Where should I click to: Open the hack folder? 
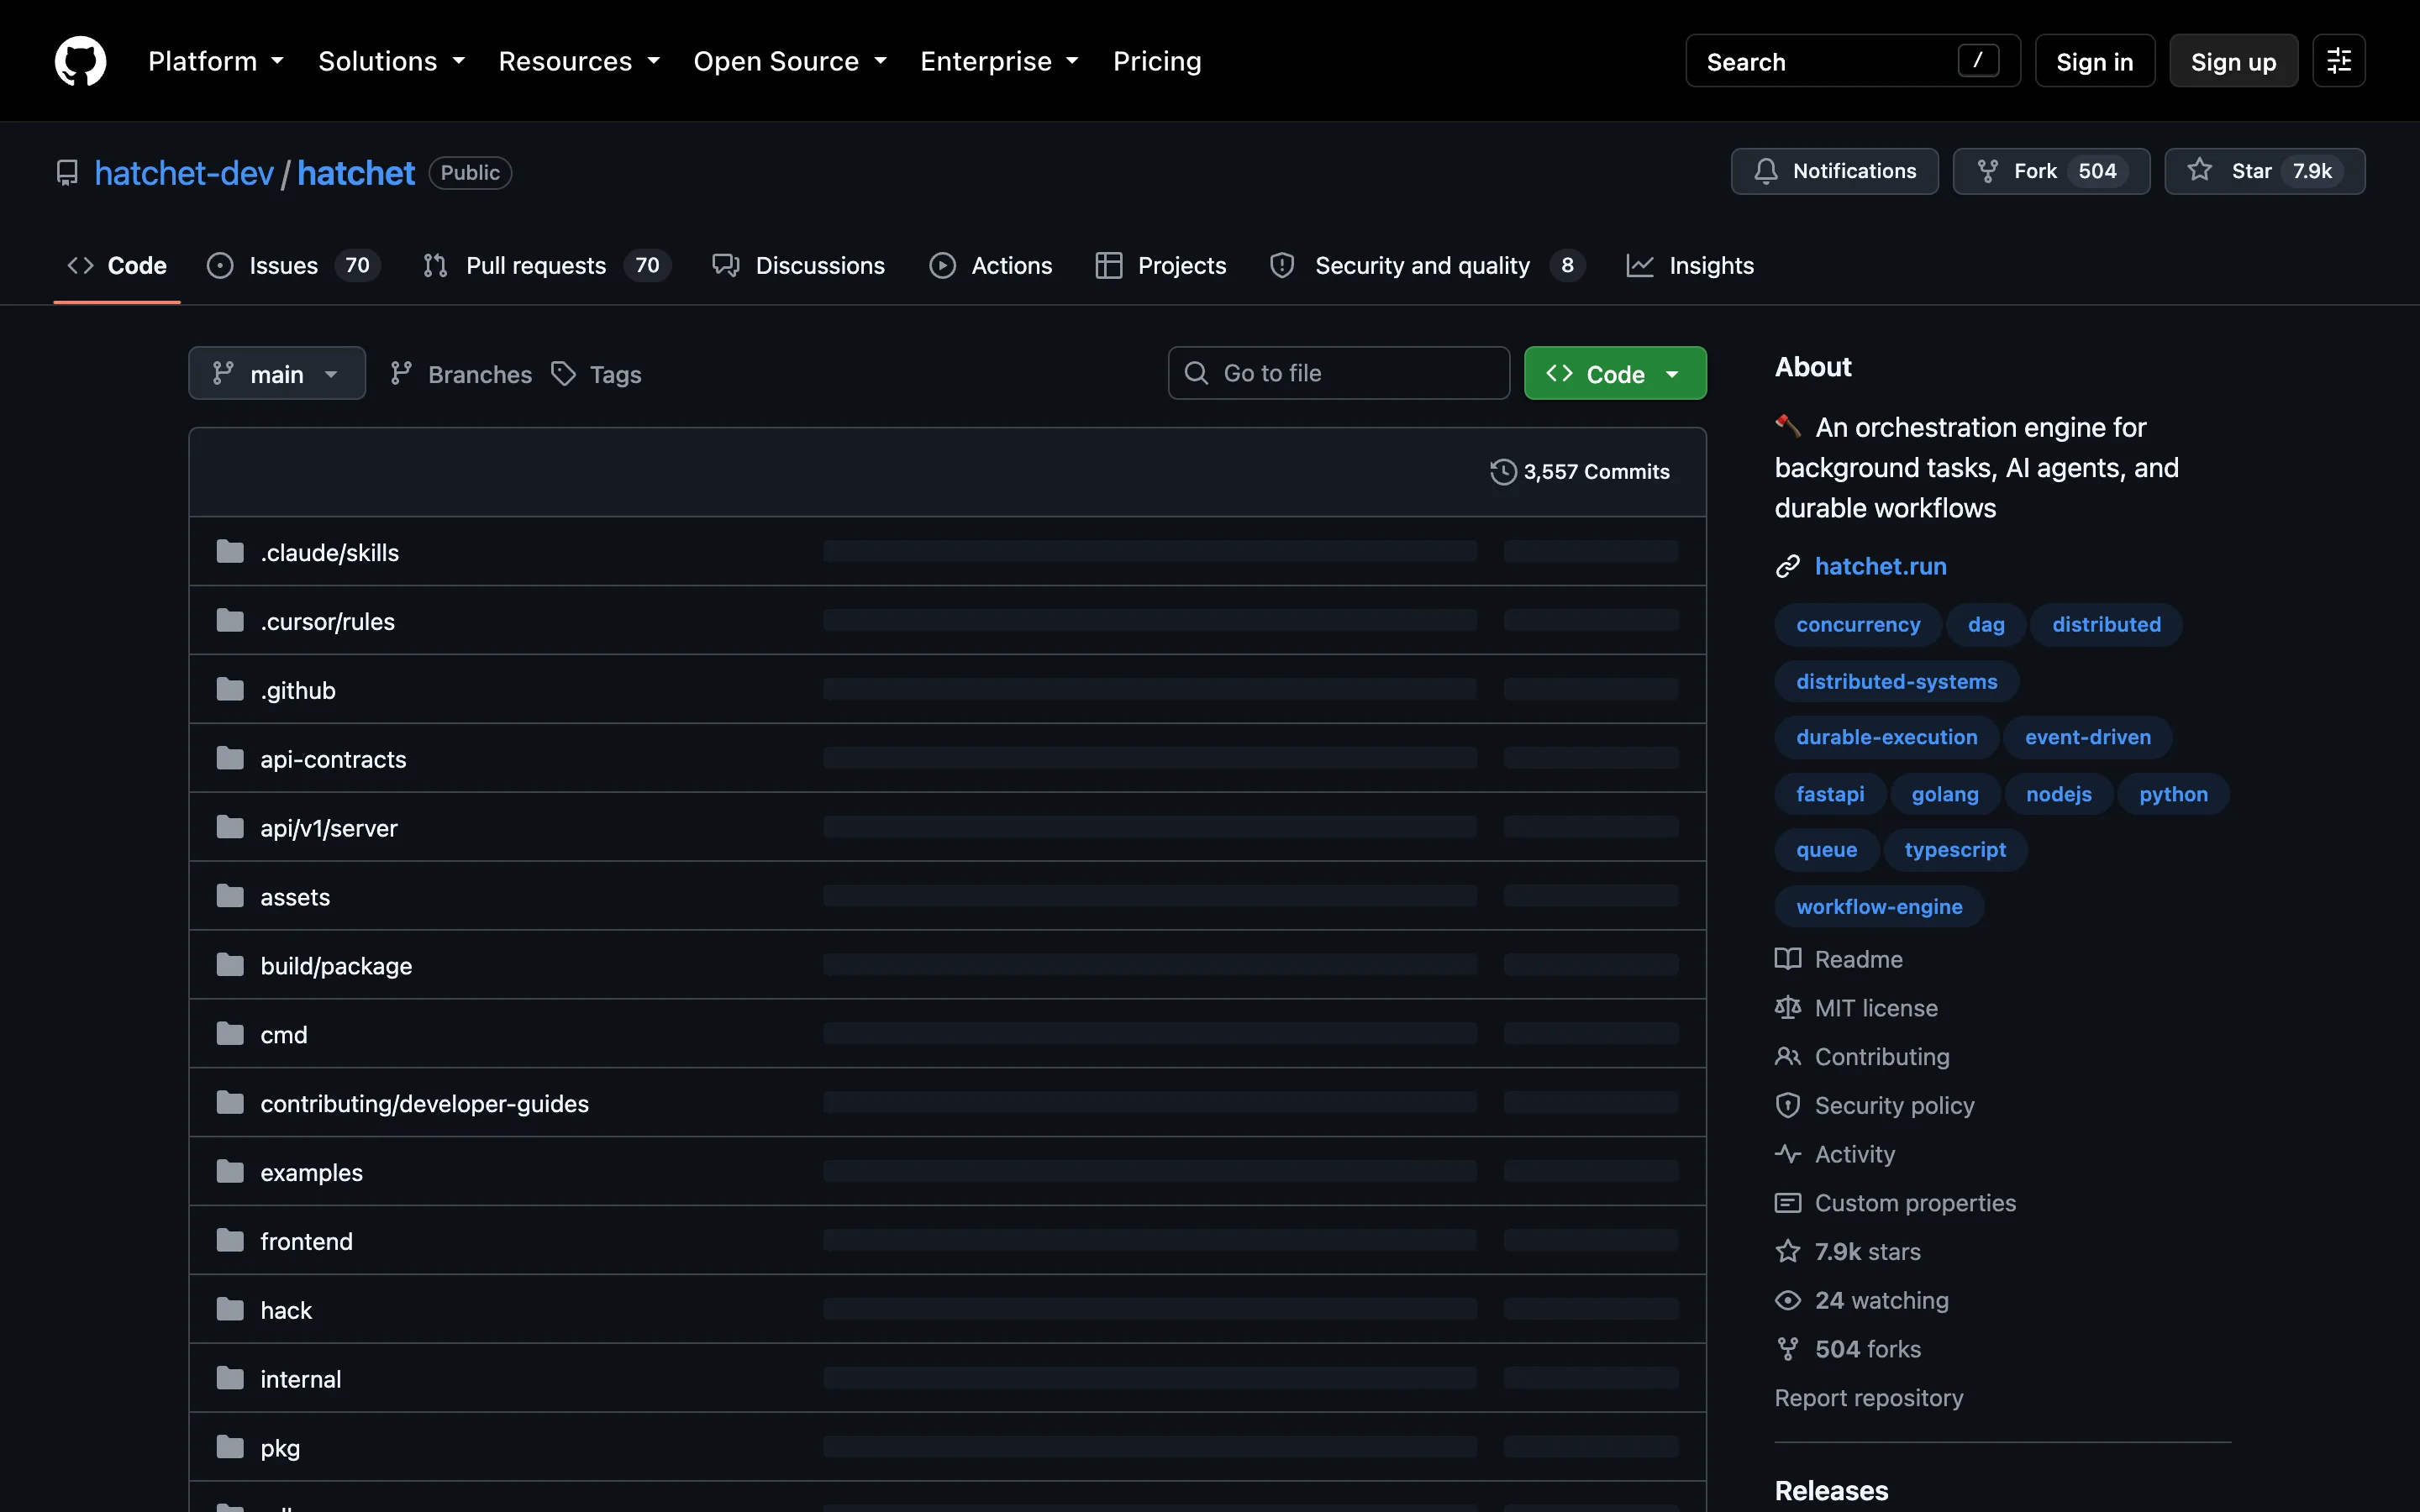tap(286, 1310)
